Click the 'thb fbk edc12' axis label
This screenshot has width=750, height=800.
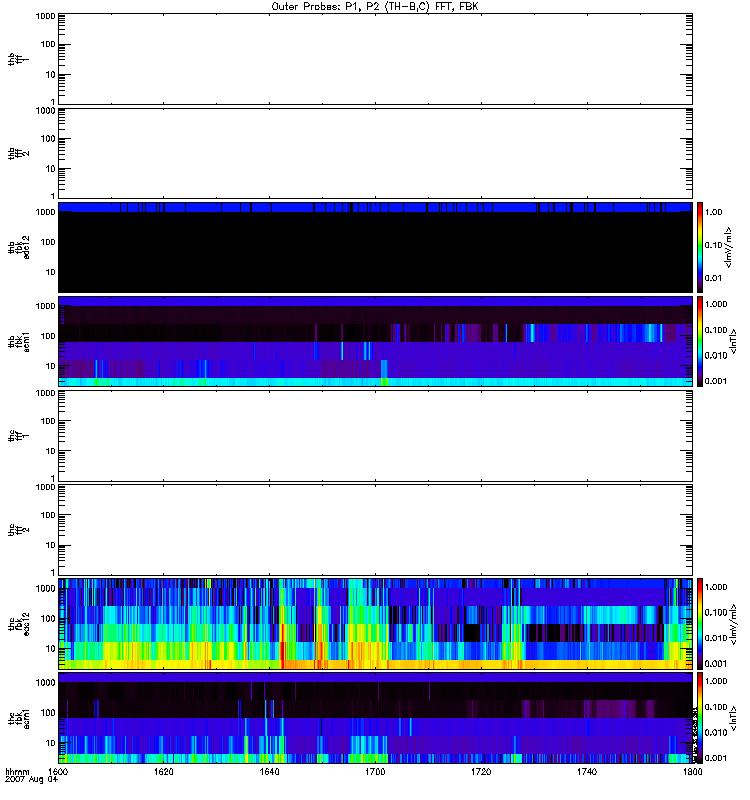pos(19,247)
